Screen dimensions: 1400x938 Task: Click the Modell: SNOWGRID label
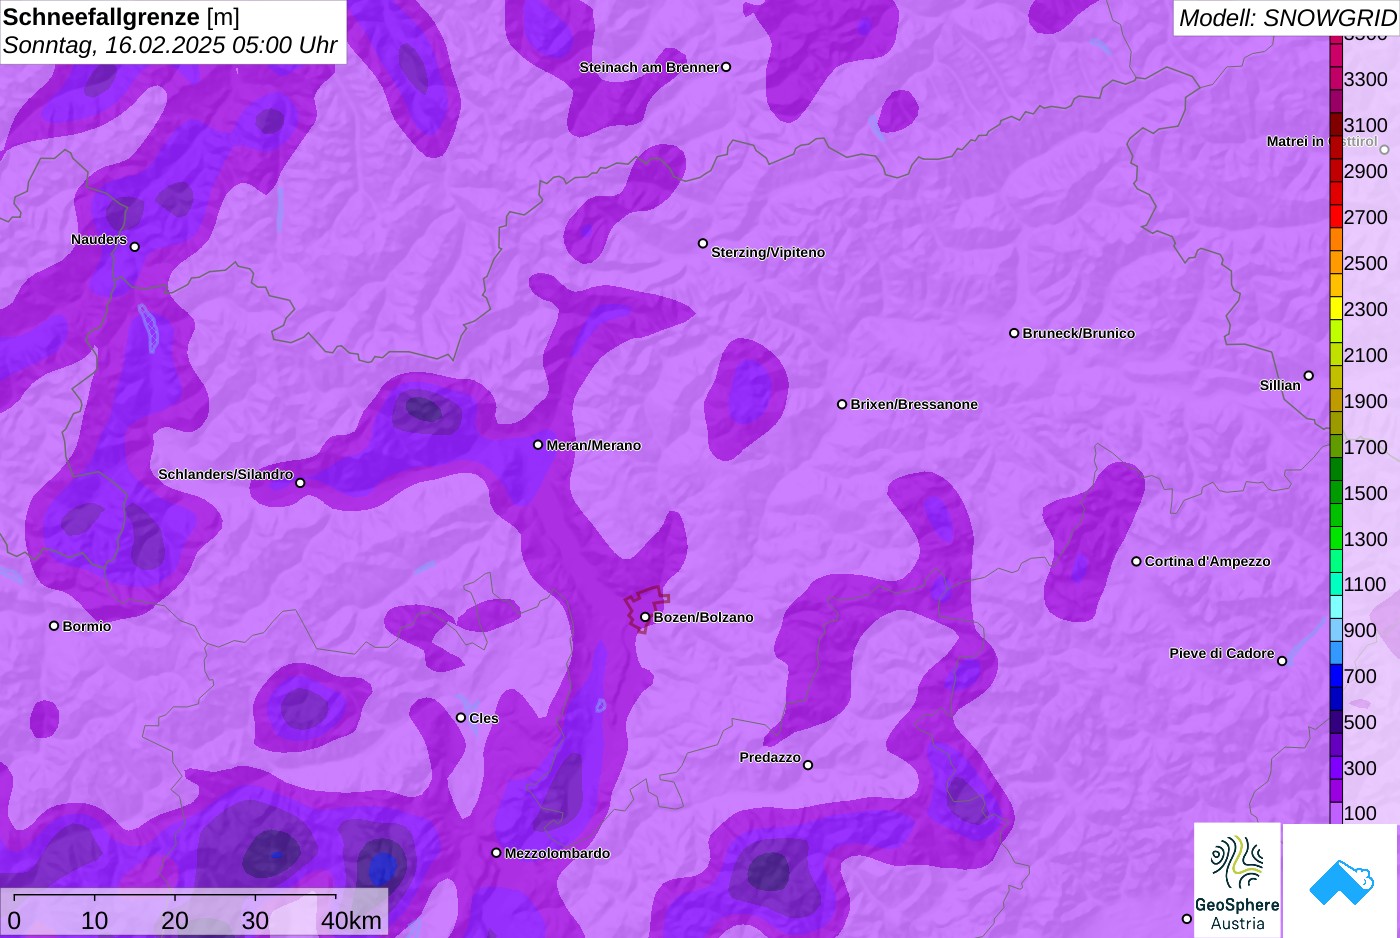(1287, 18)
